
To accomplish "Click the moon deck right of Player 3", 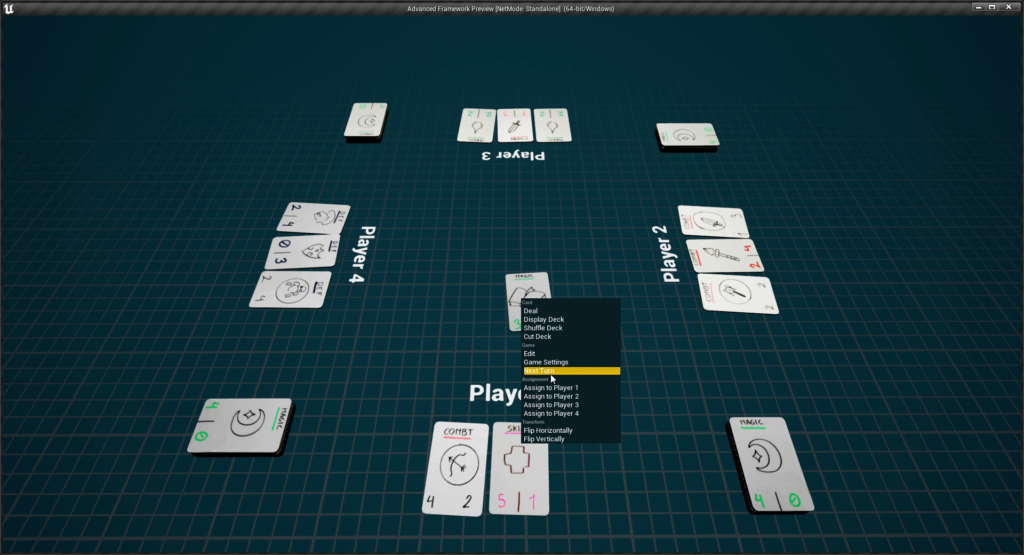I will click(x=688, y=136).
